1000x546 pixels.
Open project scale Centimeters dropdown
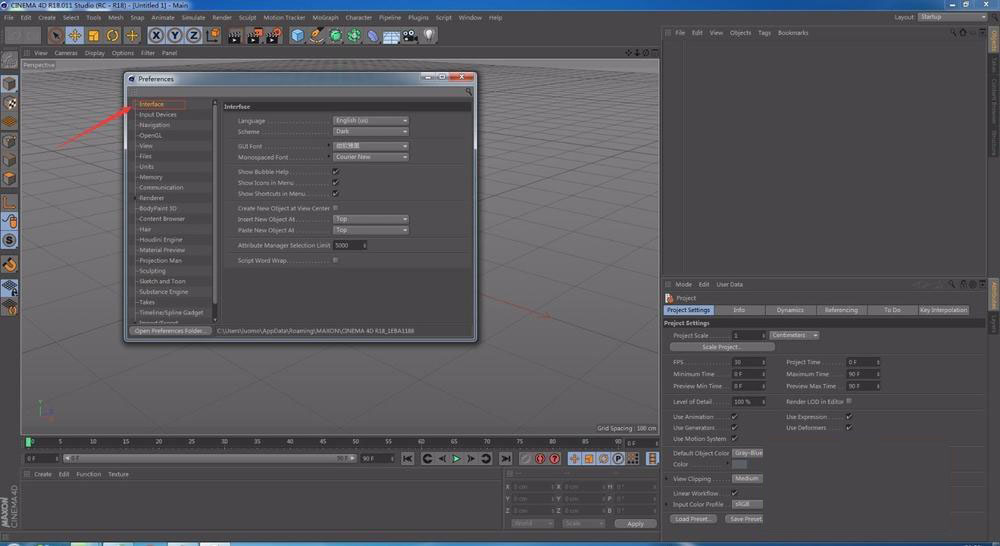tap(794, 336)
